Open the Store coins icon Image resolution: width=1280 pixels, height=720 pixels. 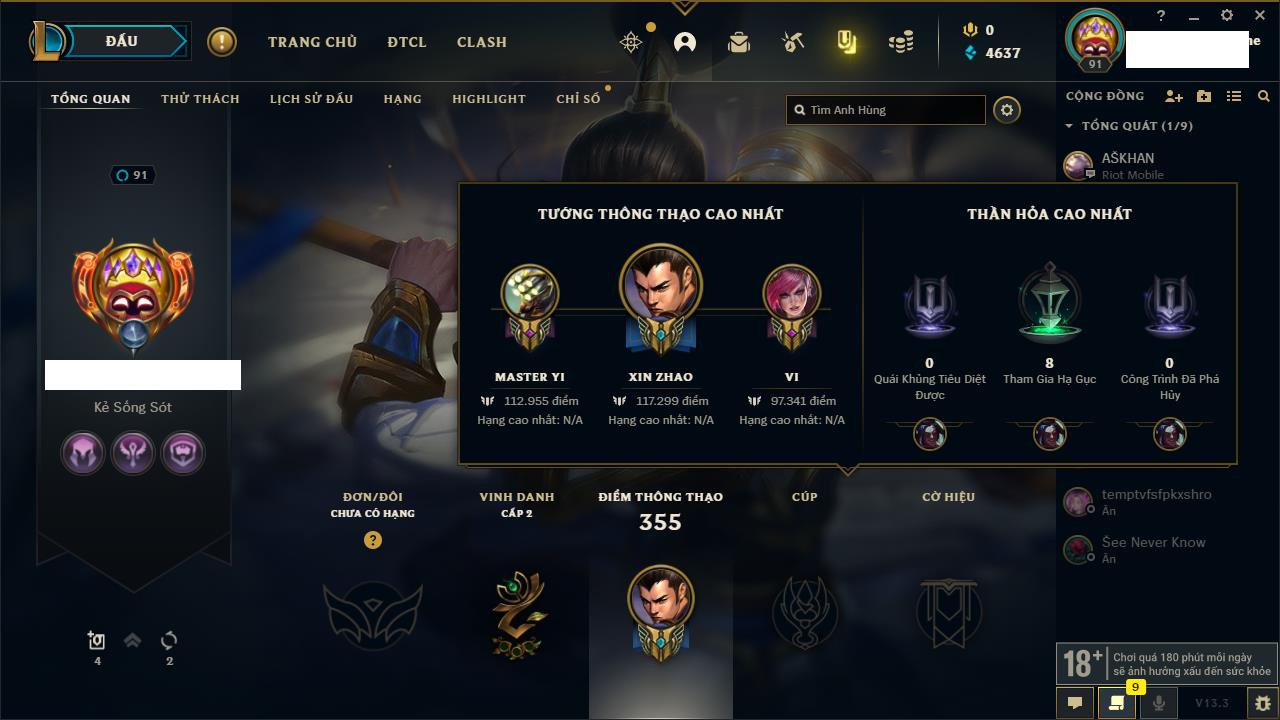(901, 42)
